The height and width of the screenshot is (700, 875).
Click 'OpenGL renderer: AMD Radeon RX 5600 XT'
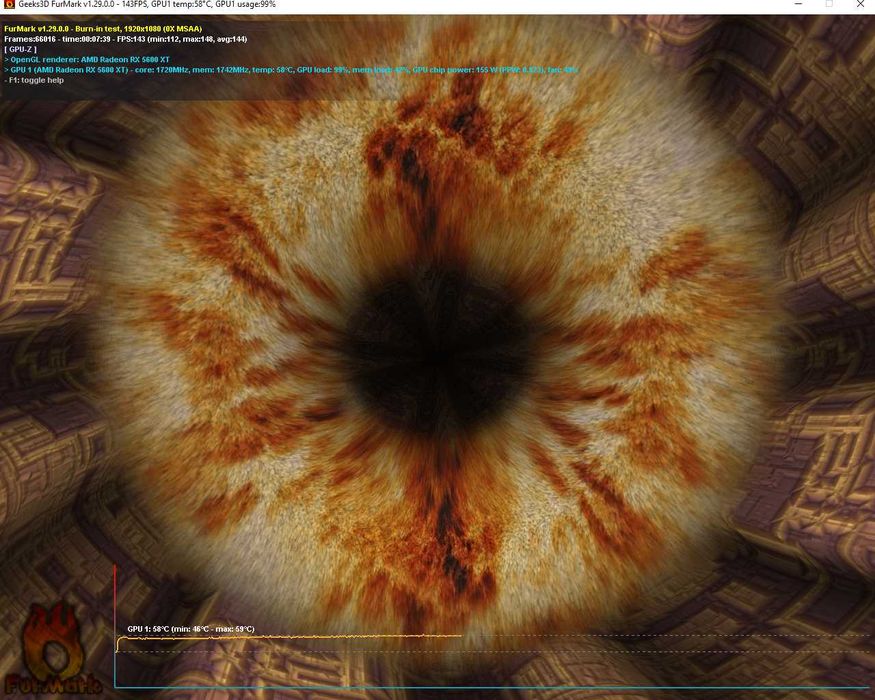tap(87, 59)
